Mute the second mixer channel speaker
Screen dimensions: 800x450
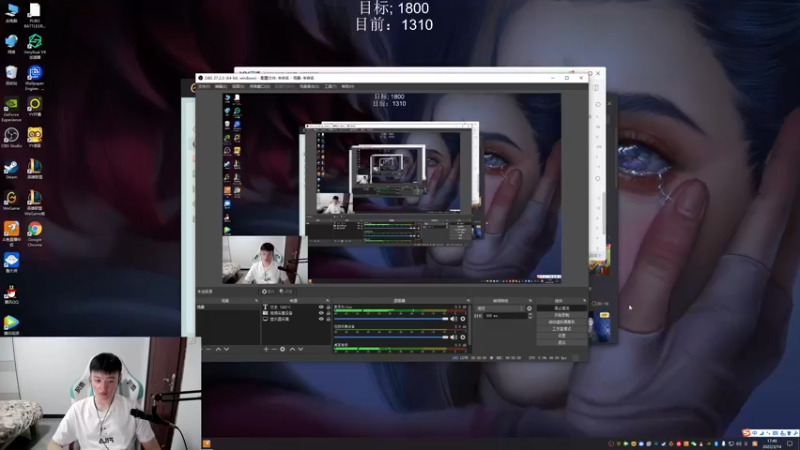[453, 337]
